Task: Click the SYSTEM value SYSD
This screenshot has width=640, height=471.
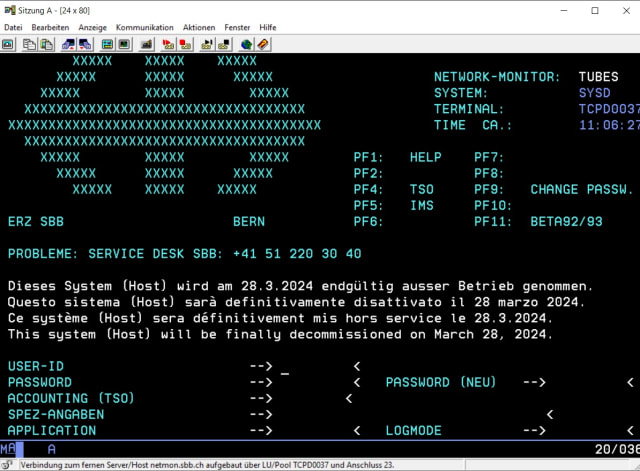Action: click(594, 93)
